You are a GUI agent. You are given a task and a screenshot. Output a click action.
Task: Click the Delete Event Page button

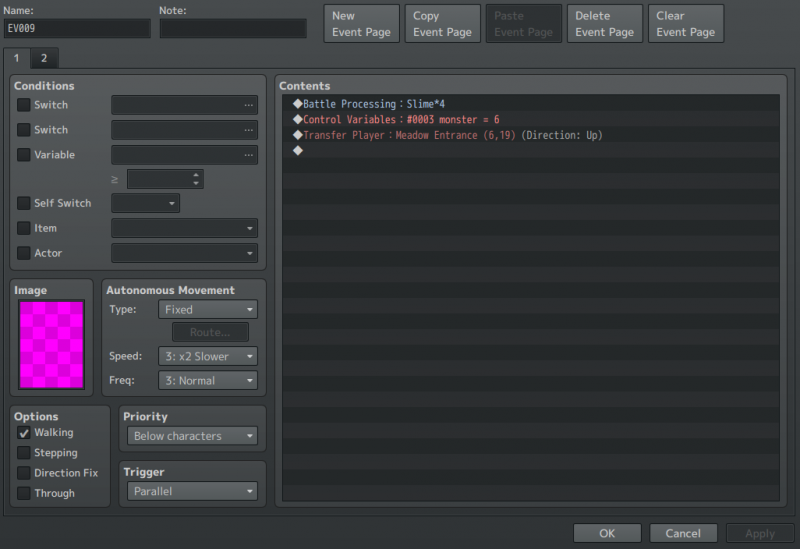pyautogui.click(x=605, y=23)
